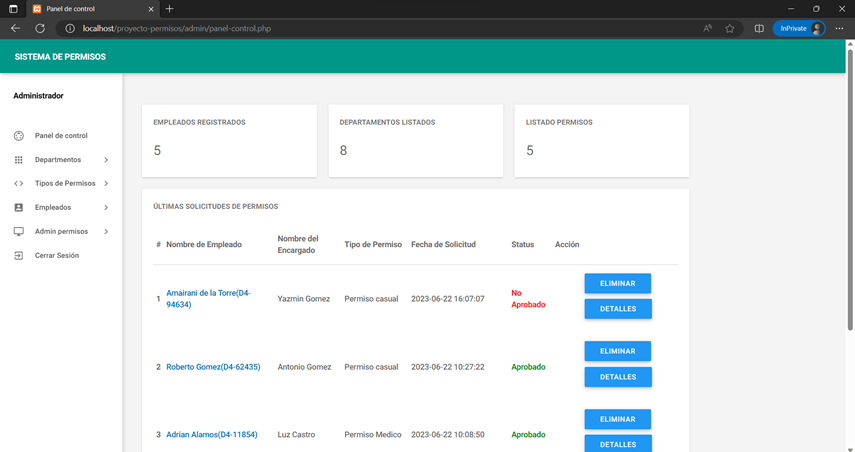Open the browser split screen icon
The width and height of the screenshot is (855, 452).
pos(759,29)
